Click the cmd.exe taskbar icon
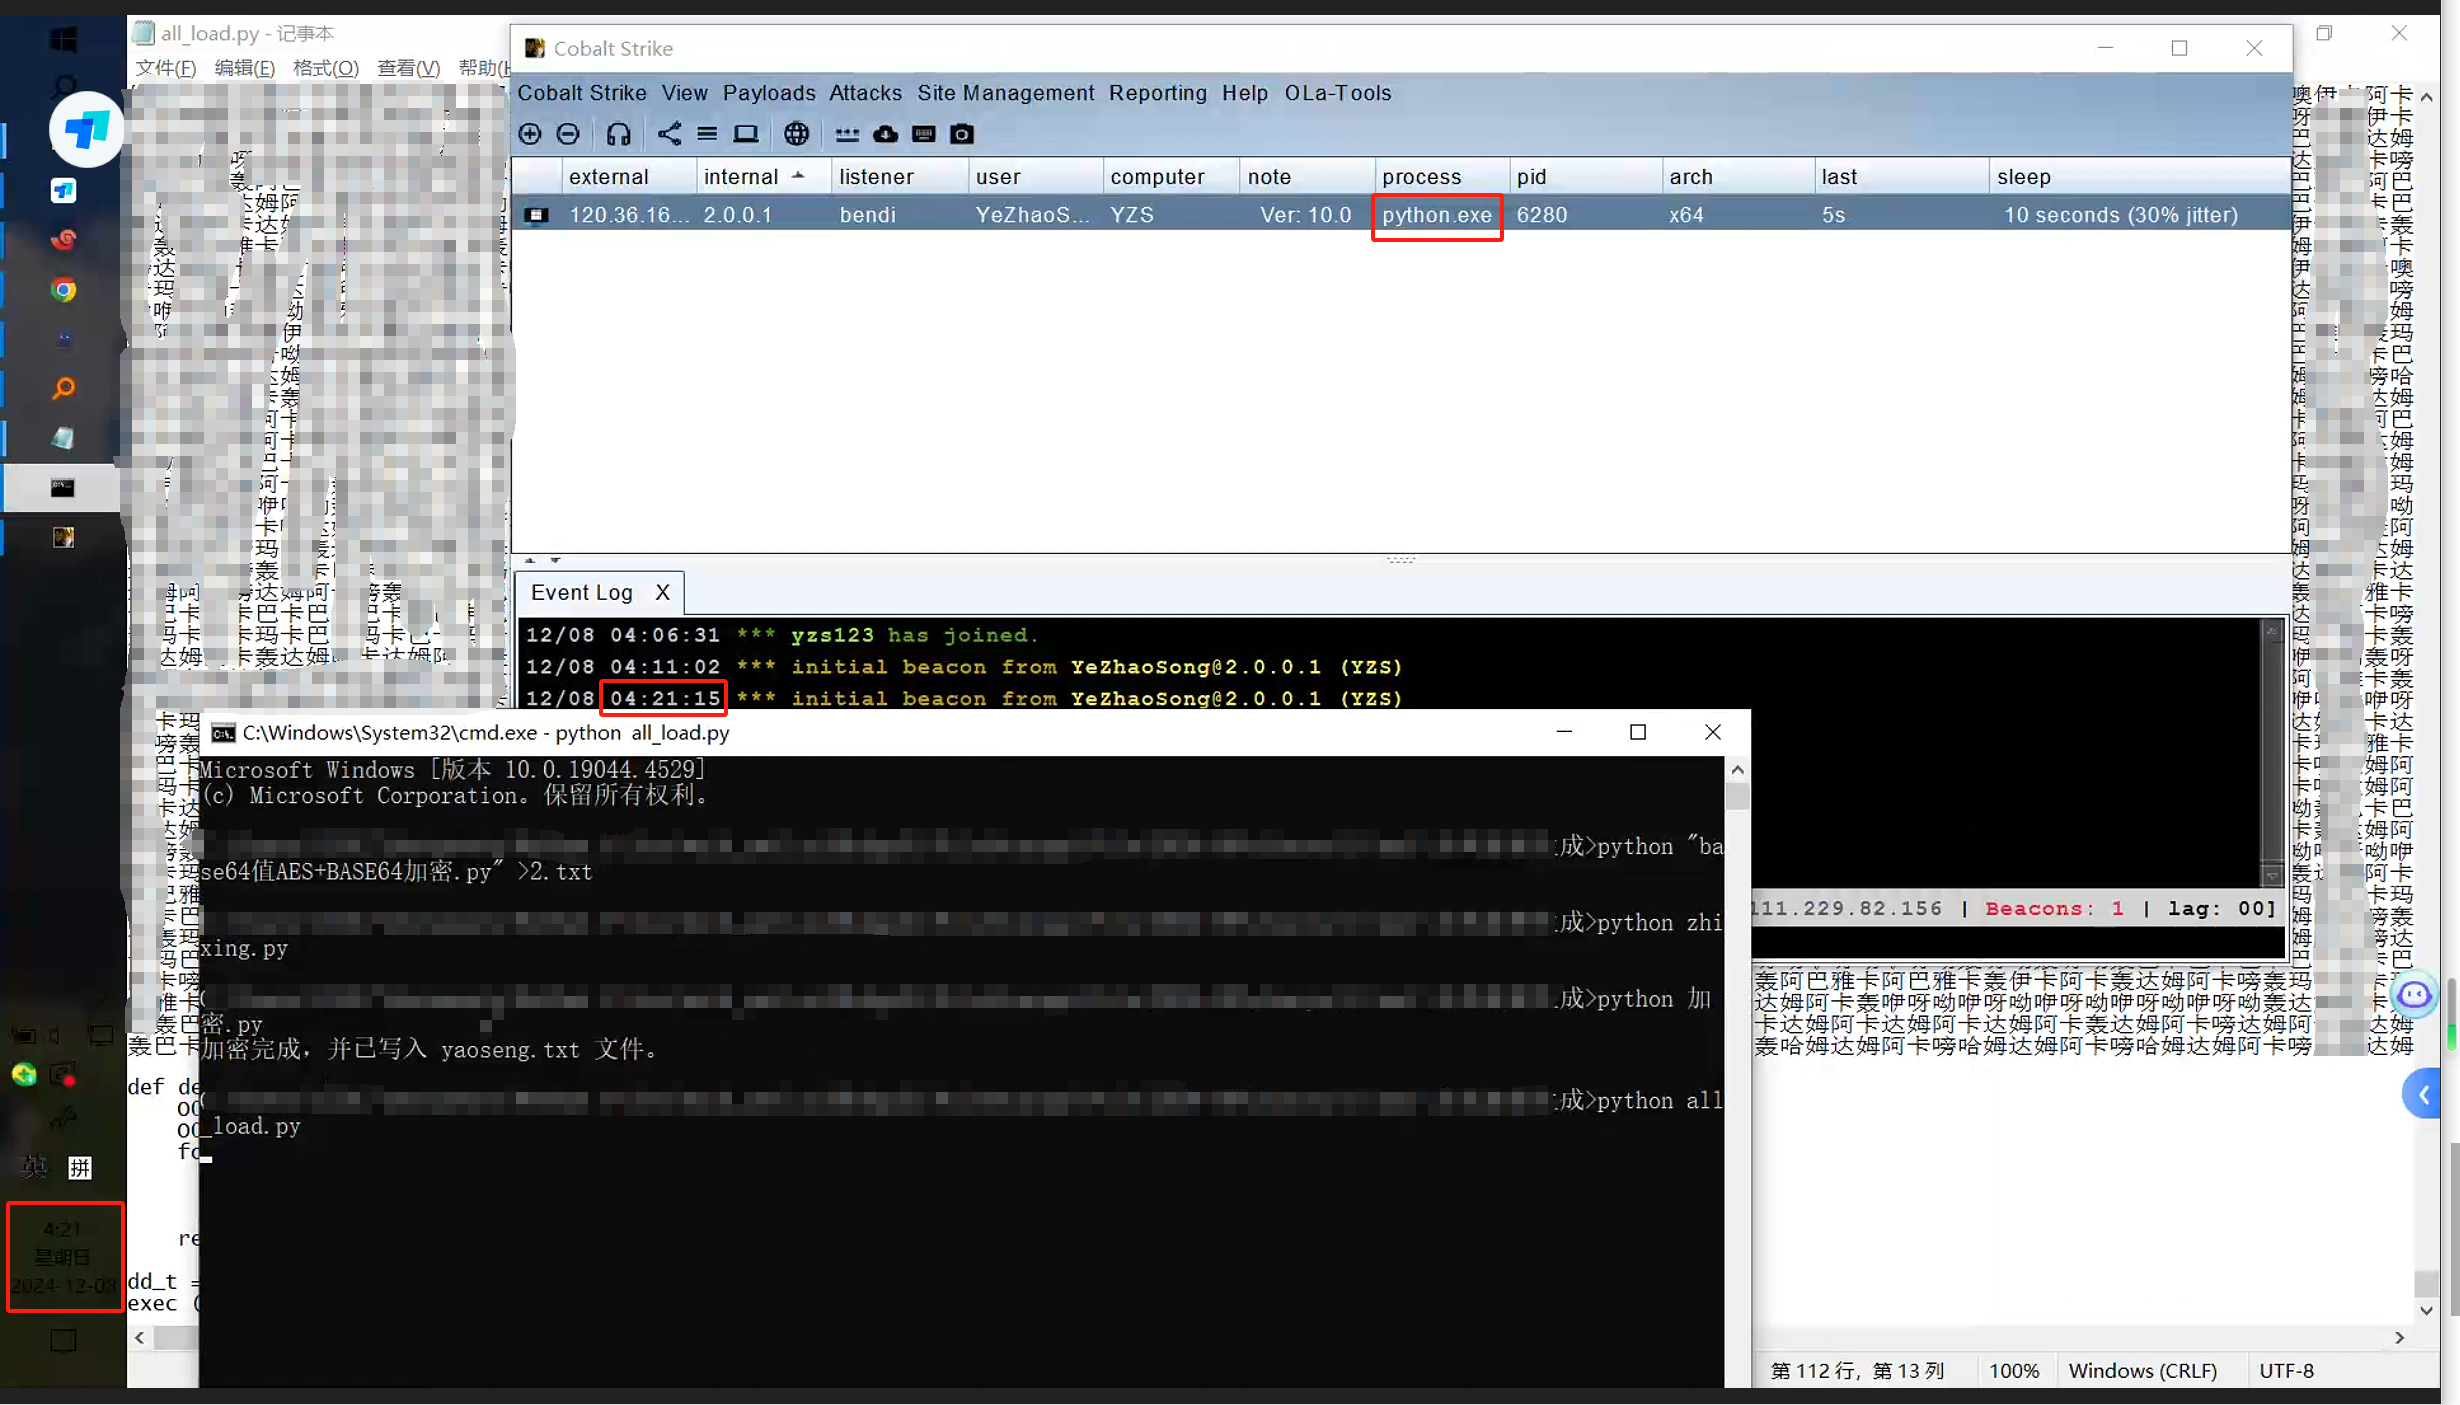Viewport: 2460px width, 1405px height. pyautogui.click(x=63, y=488)
